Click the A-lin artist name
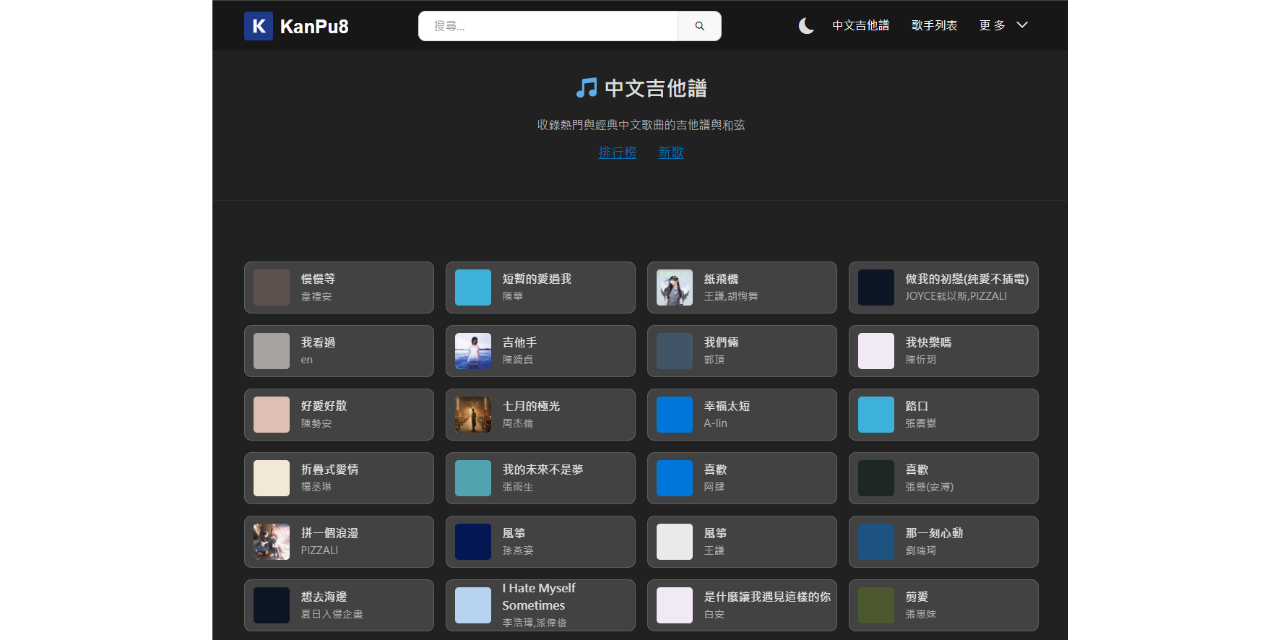This screenshot has height=640, width=1280. [715, 423]
